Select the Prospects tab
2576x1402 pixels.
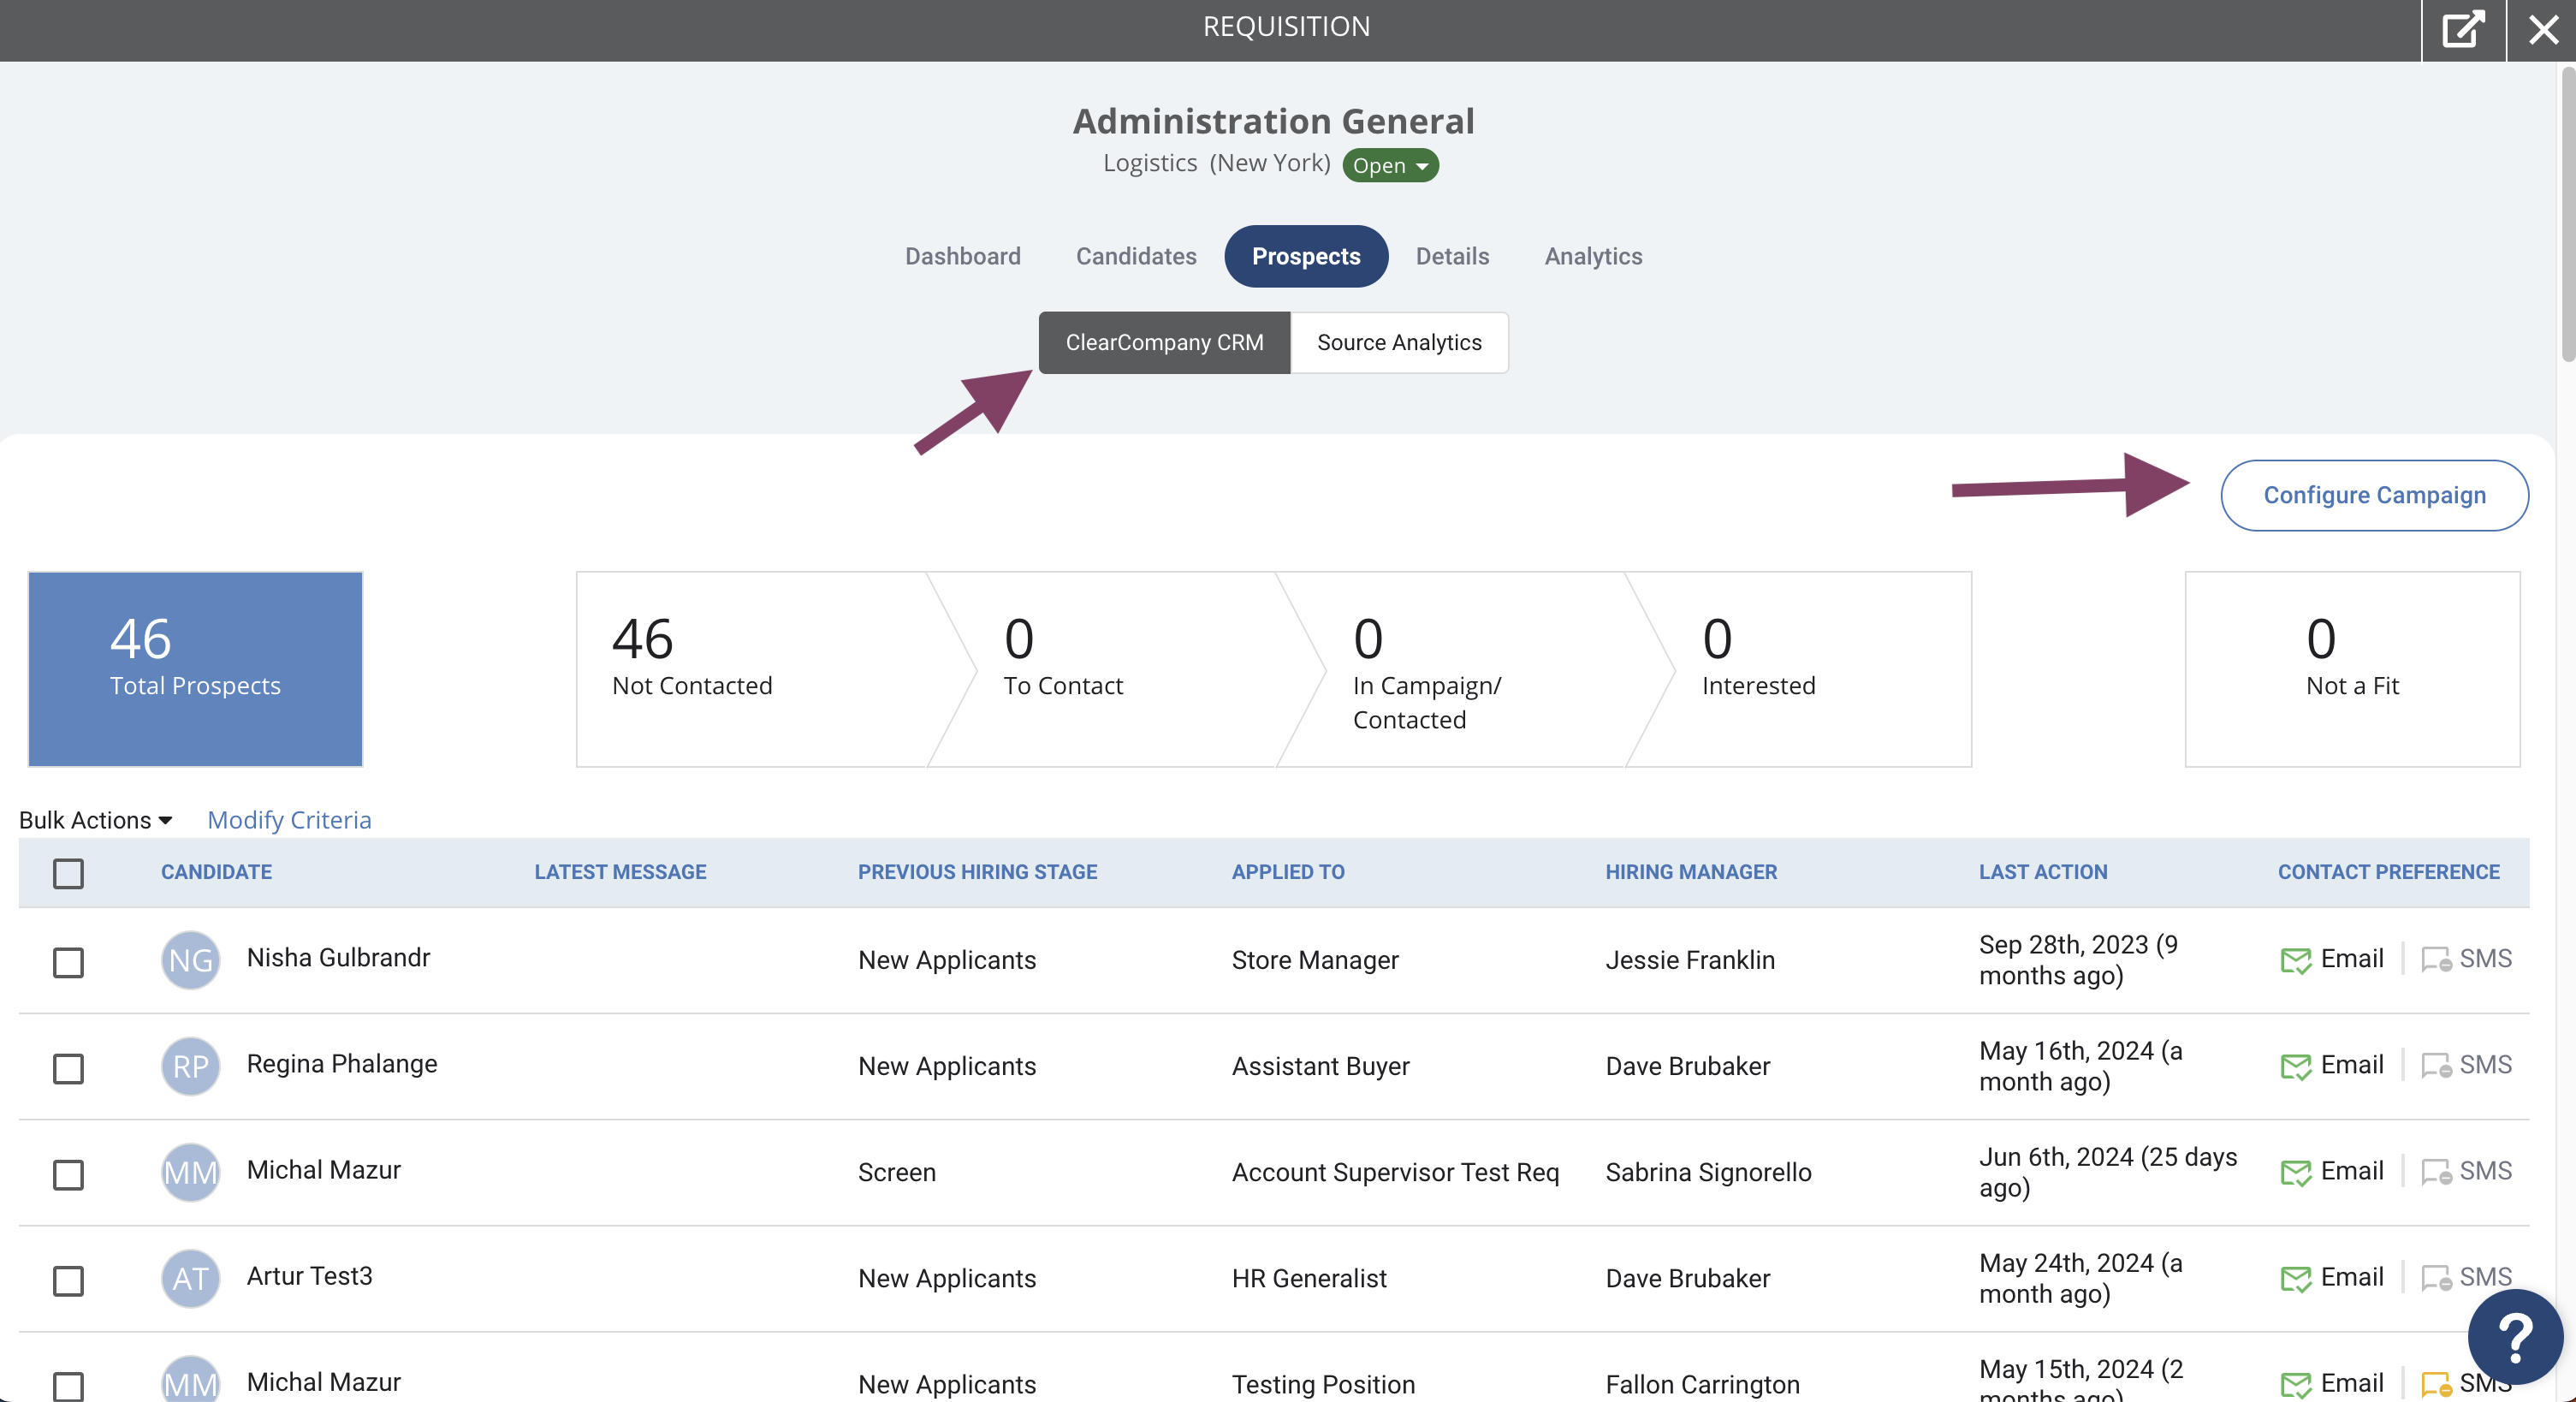[x=1306, y=256]
